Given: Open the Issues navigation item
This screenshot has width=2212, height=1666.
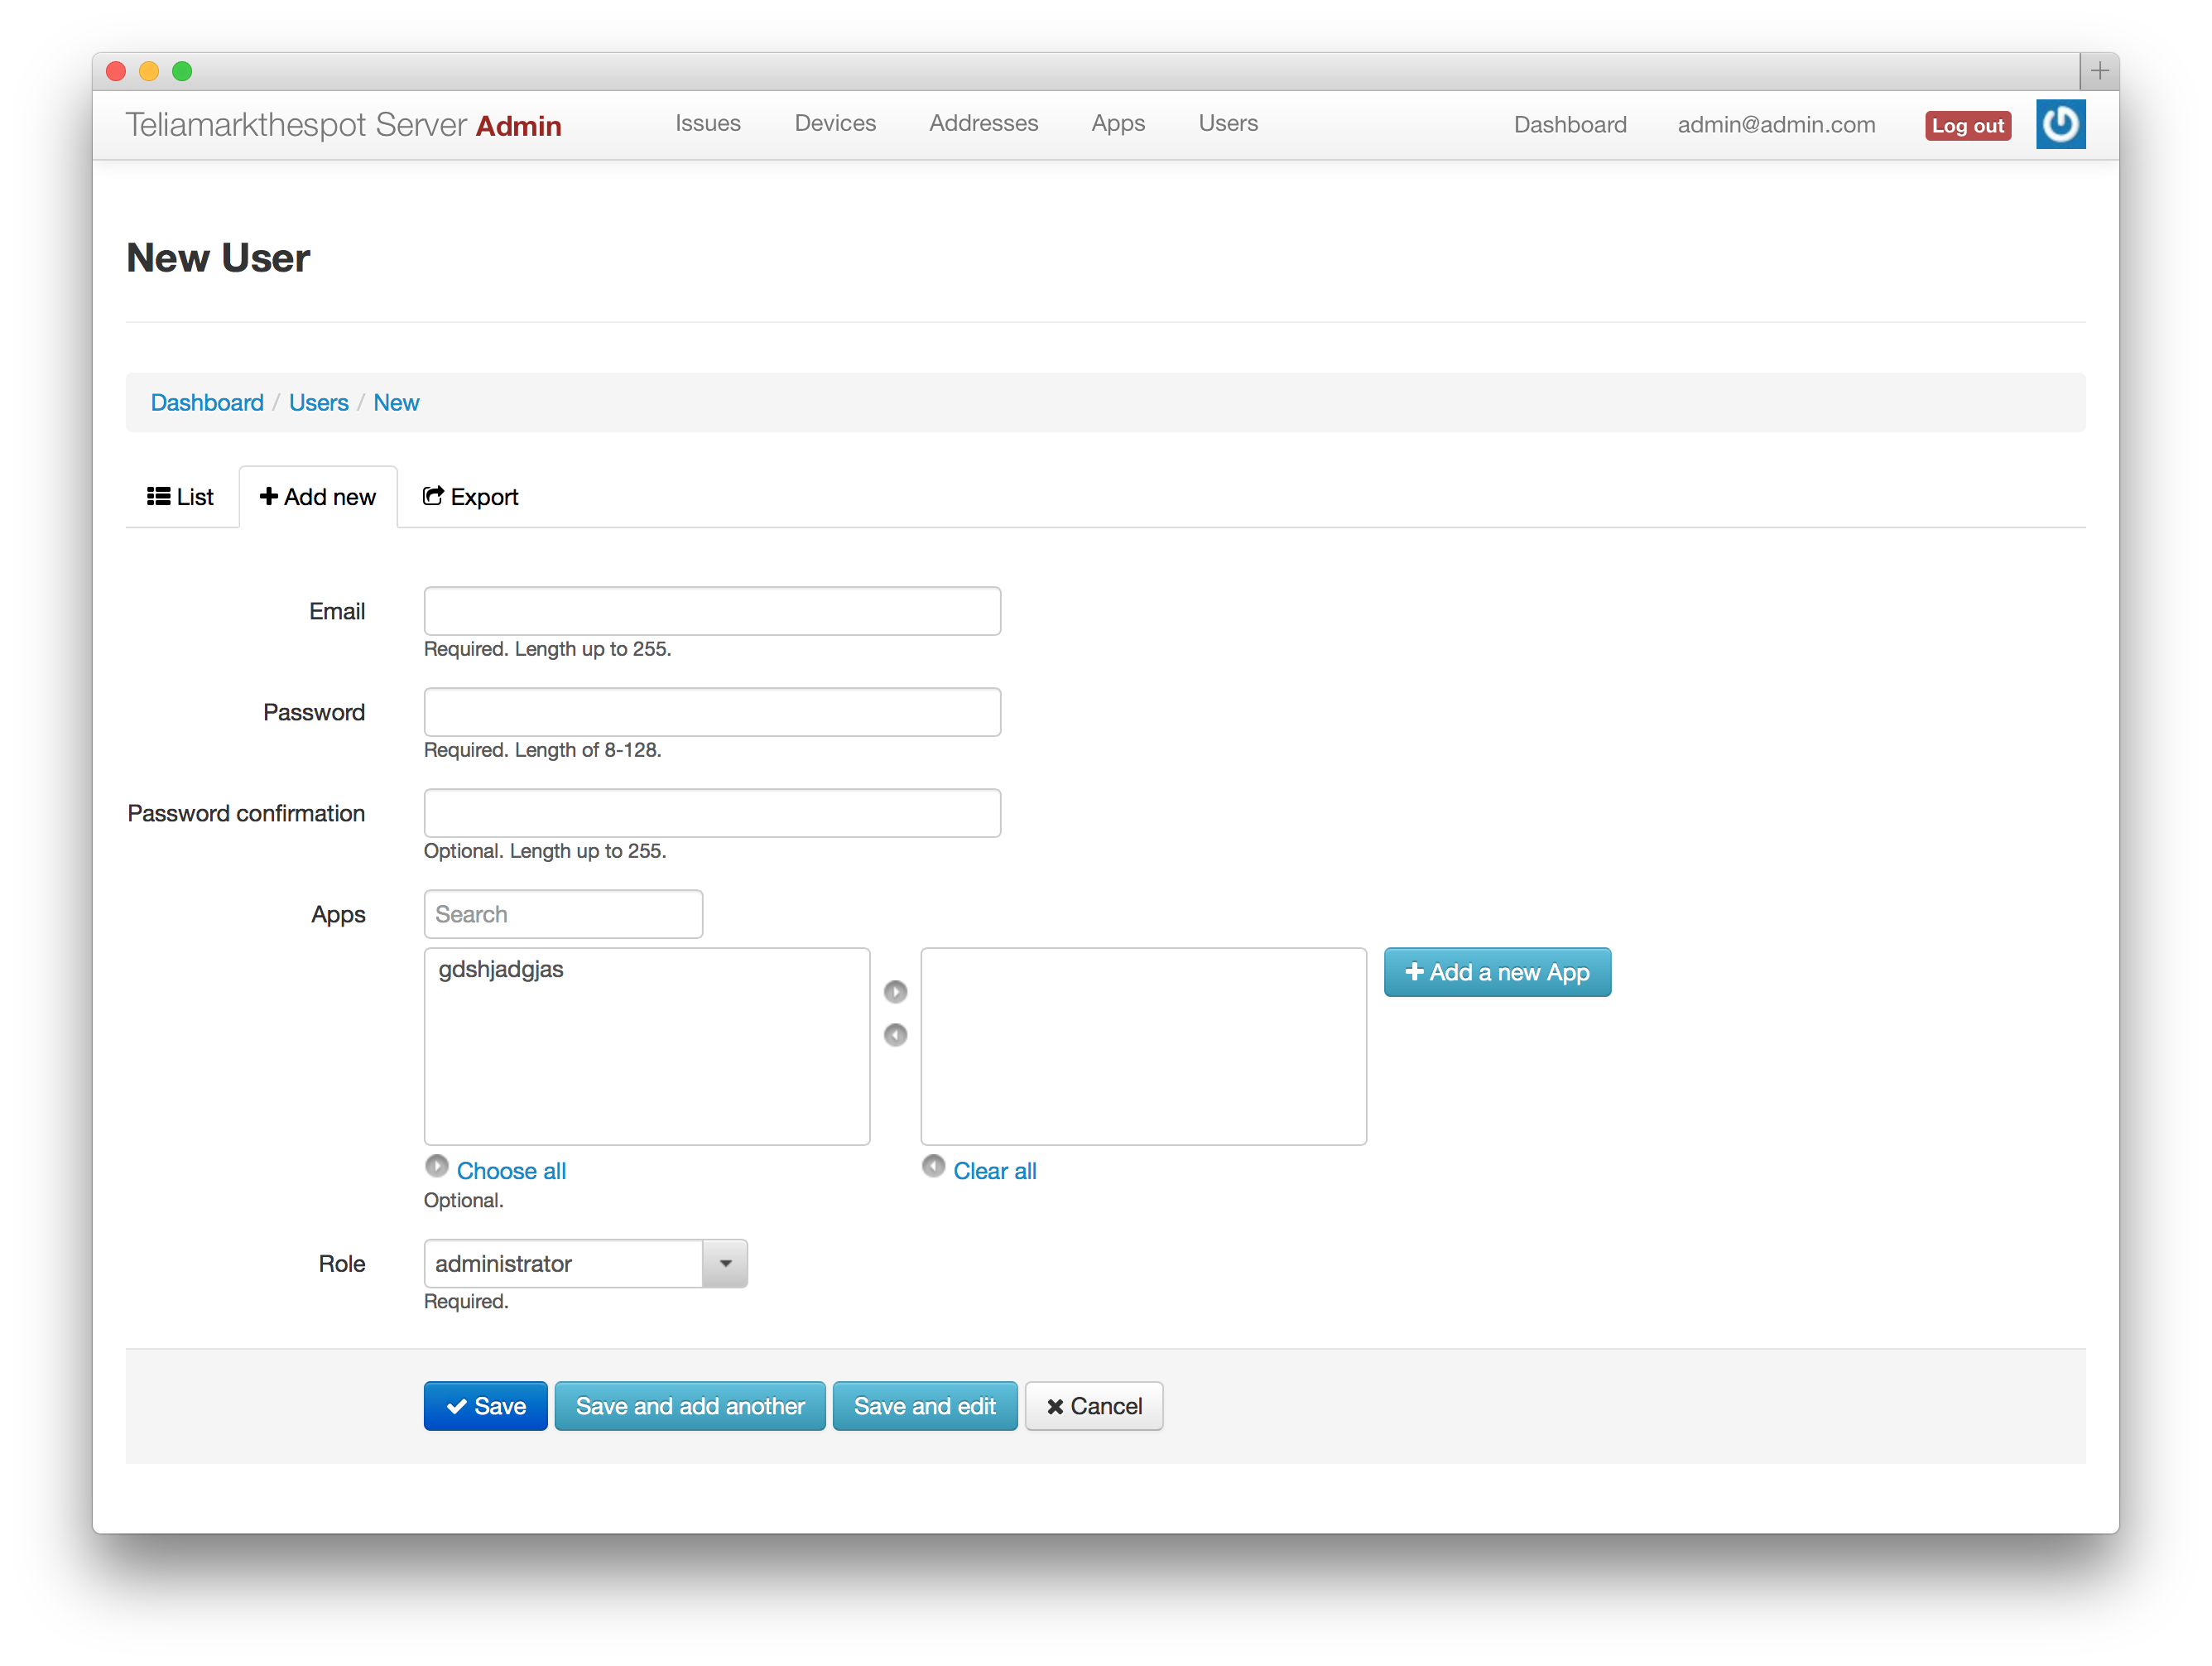Looking at the screenshot, I should [707, 123].
